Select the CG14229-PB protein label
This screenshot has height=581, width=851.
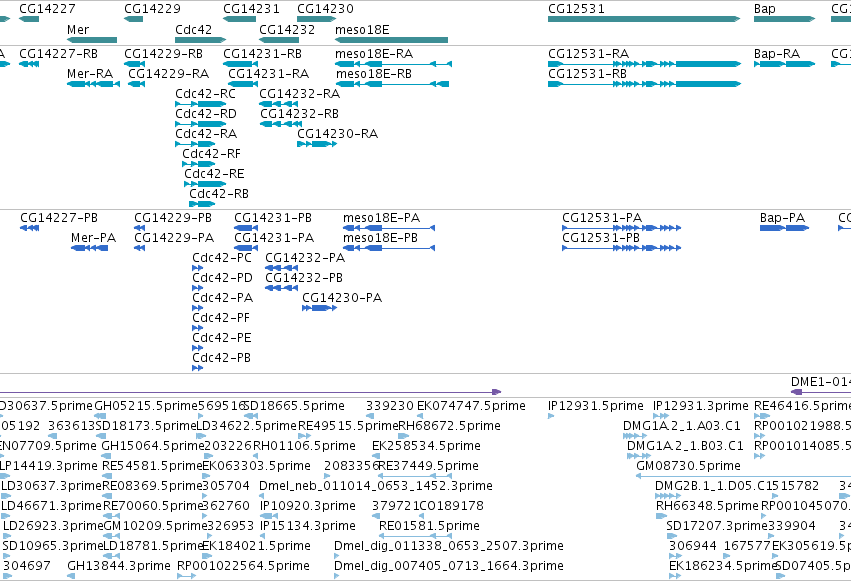click(x=173, y=218)
